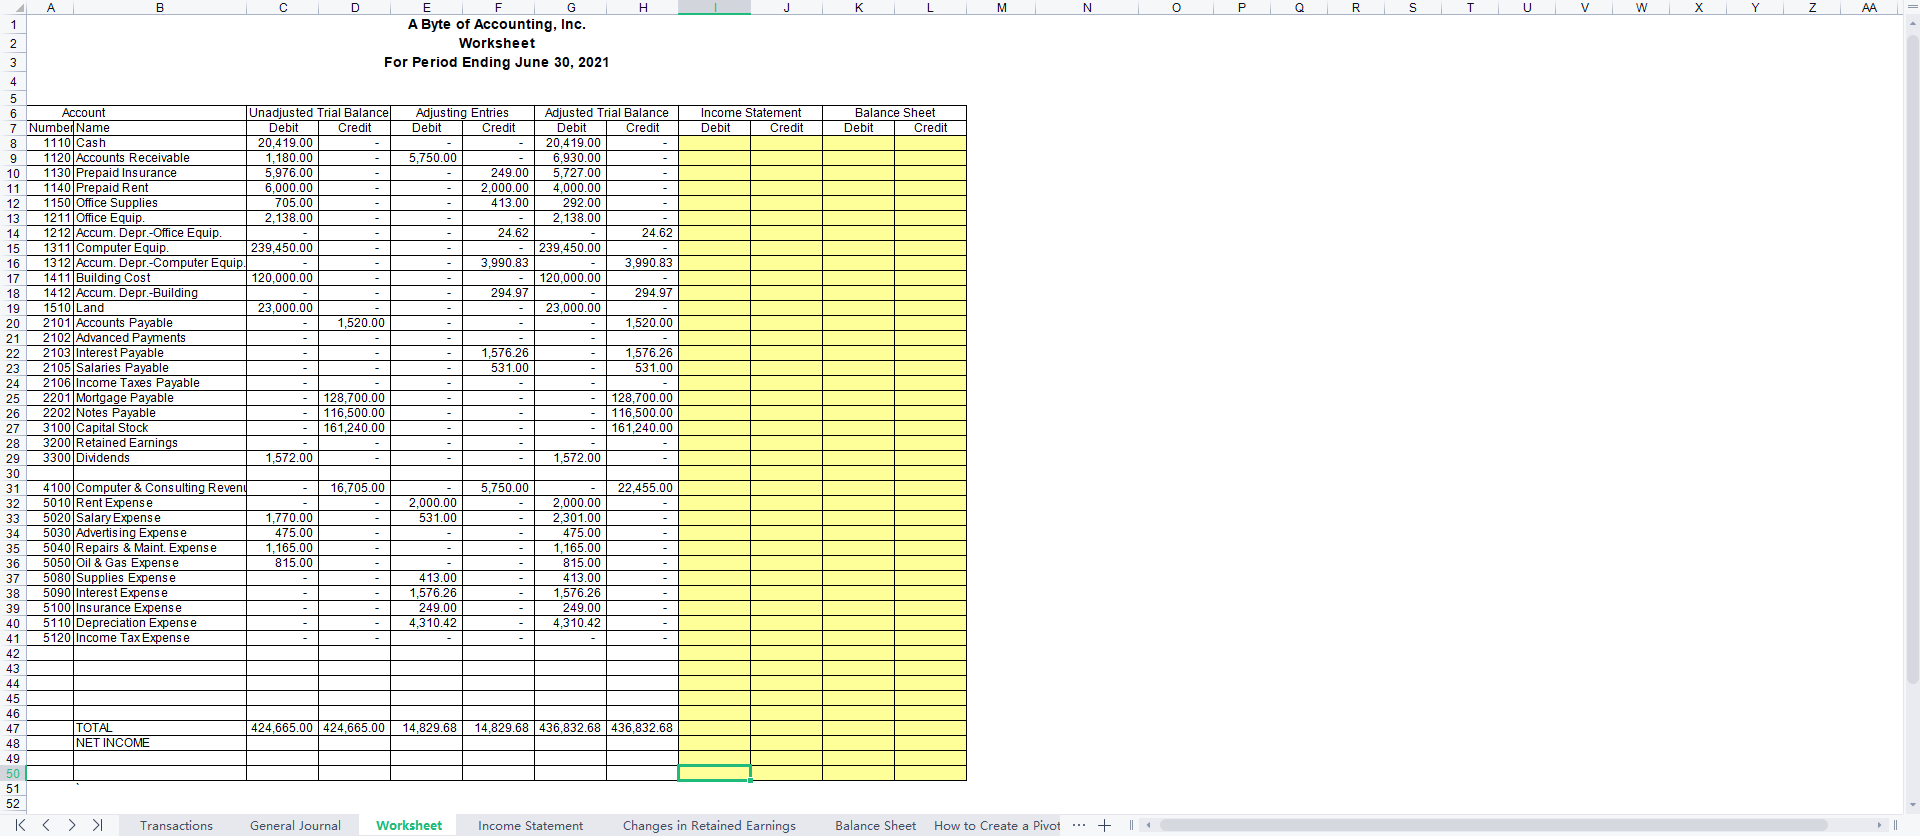The height and width of the screenshot is (836, 1920).
Task: Click yellow Balance Sheet Credit cell for Land
Action: pos(930,308)
